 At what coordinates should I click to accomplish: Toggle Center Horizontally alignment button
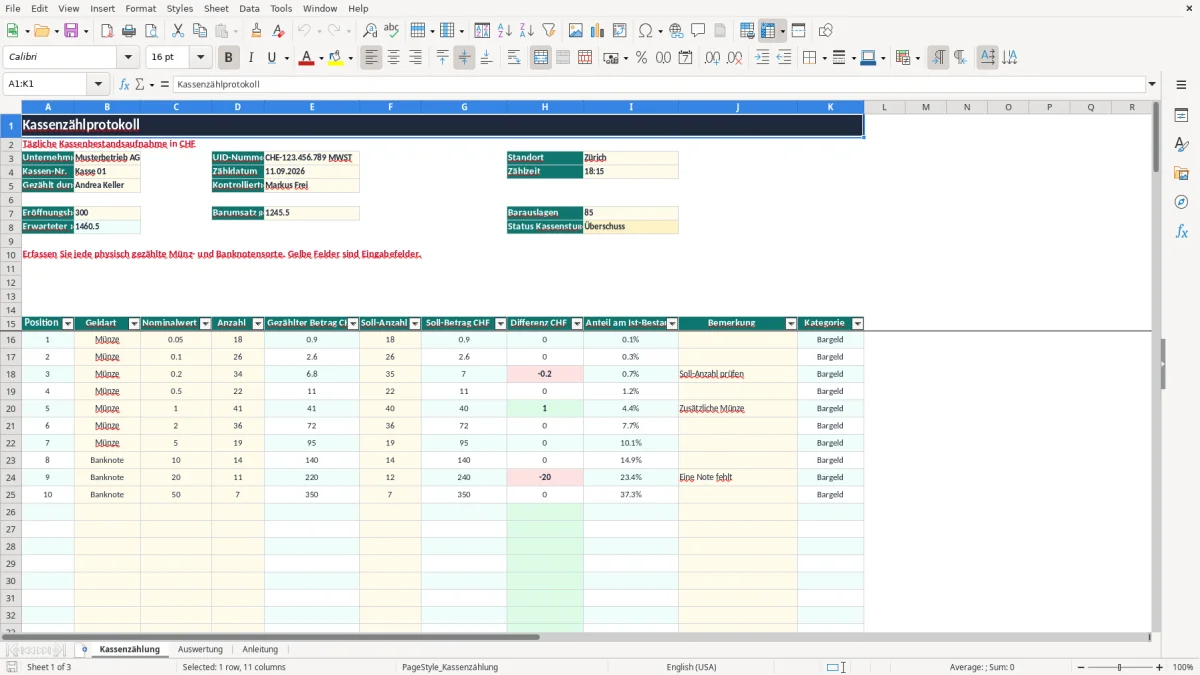pos(393,58)
